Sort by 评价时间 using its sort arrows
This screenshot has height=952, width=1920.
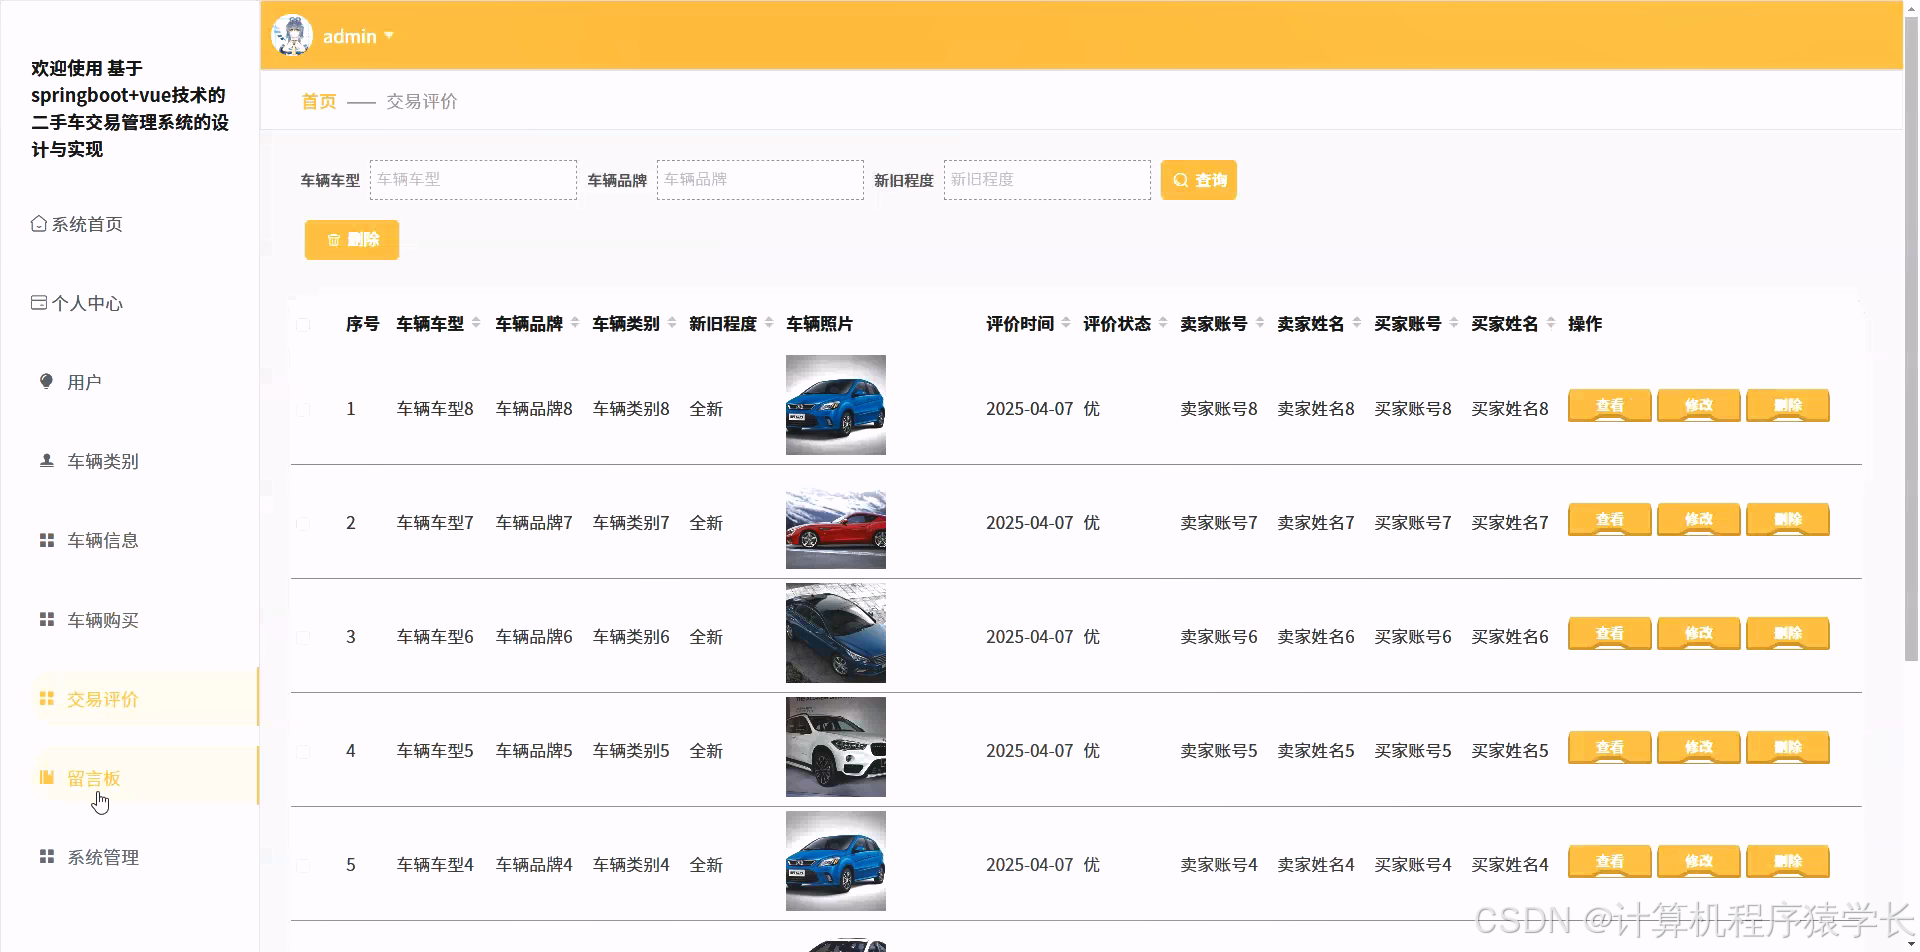pos(1066,323)
